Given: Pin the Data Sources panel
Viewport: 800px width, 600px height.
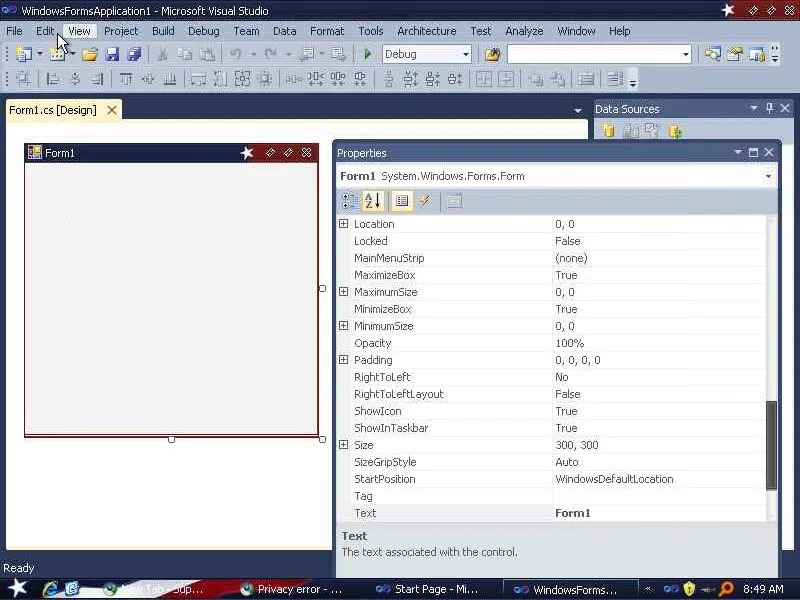Looking at the screenshot, I should [x=769, y=108].
